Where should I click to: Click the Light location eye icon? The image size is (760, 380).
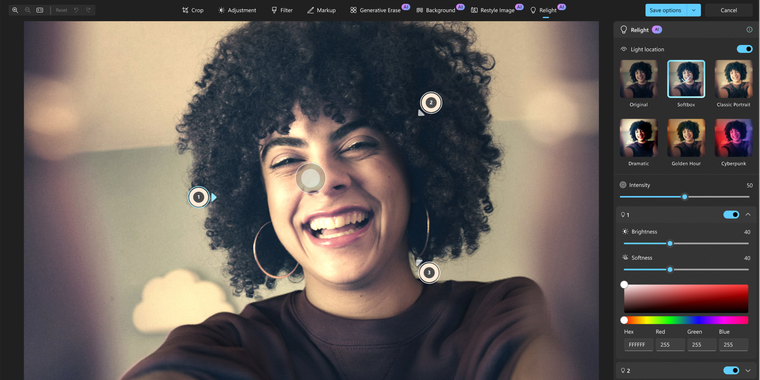coord(624,49)
